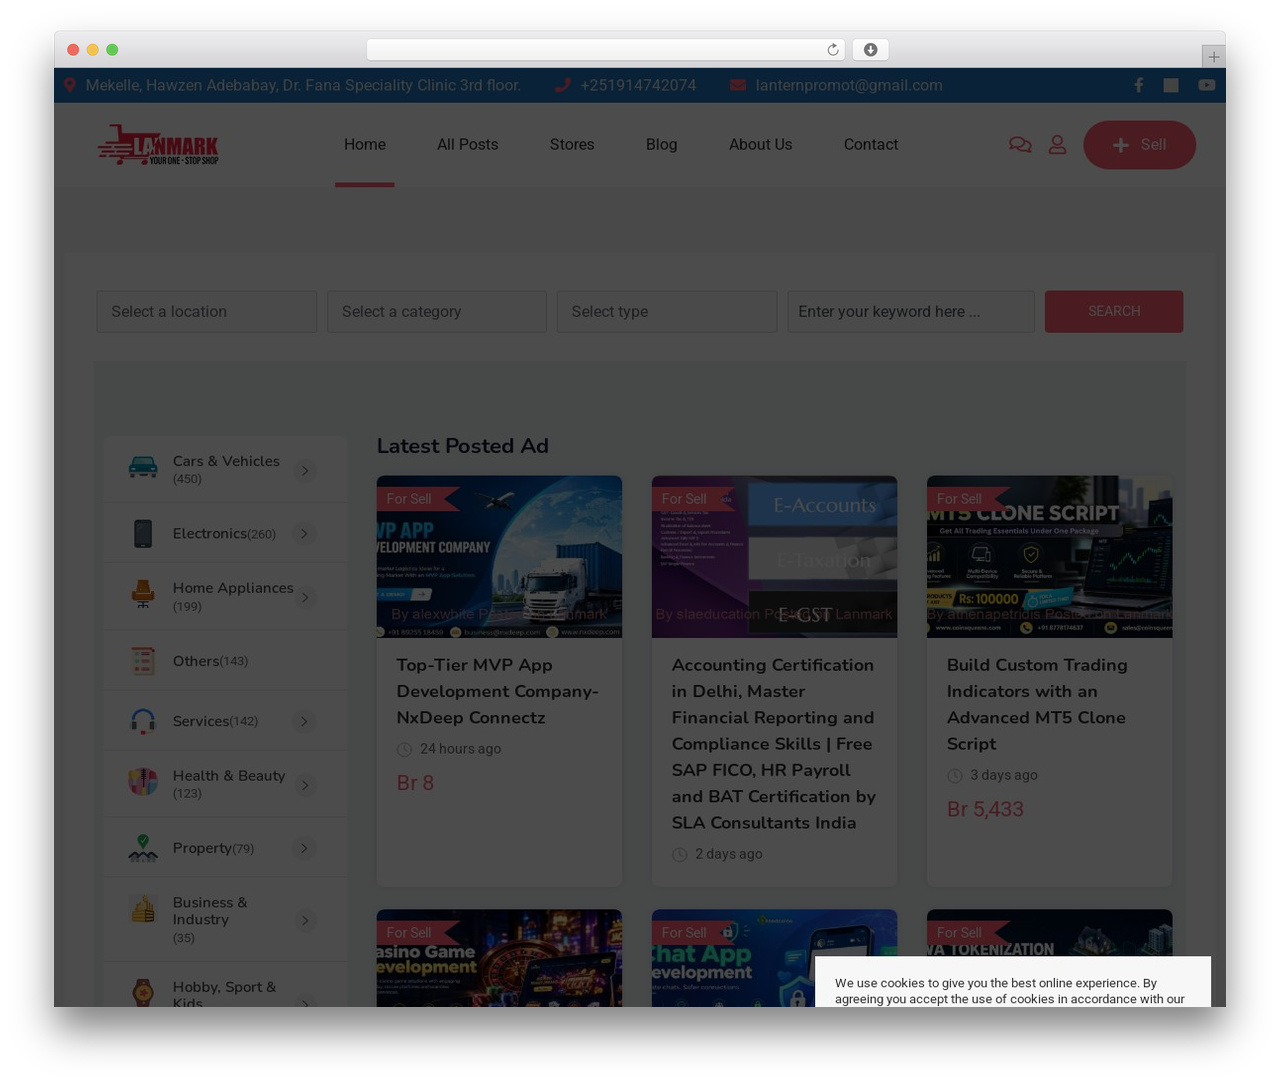This screenshot has width=1280, height=1084.
Task: Open the E-Accounts ad thumbnail
Action: [774, 556]
